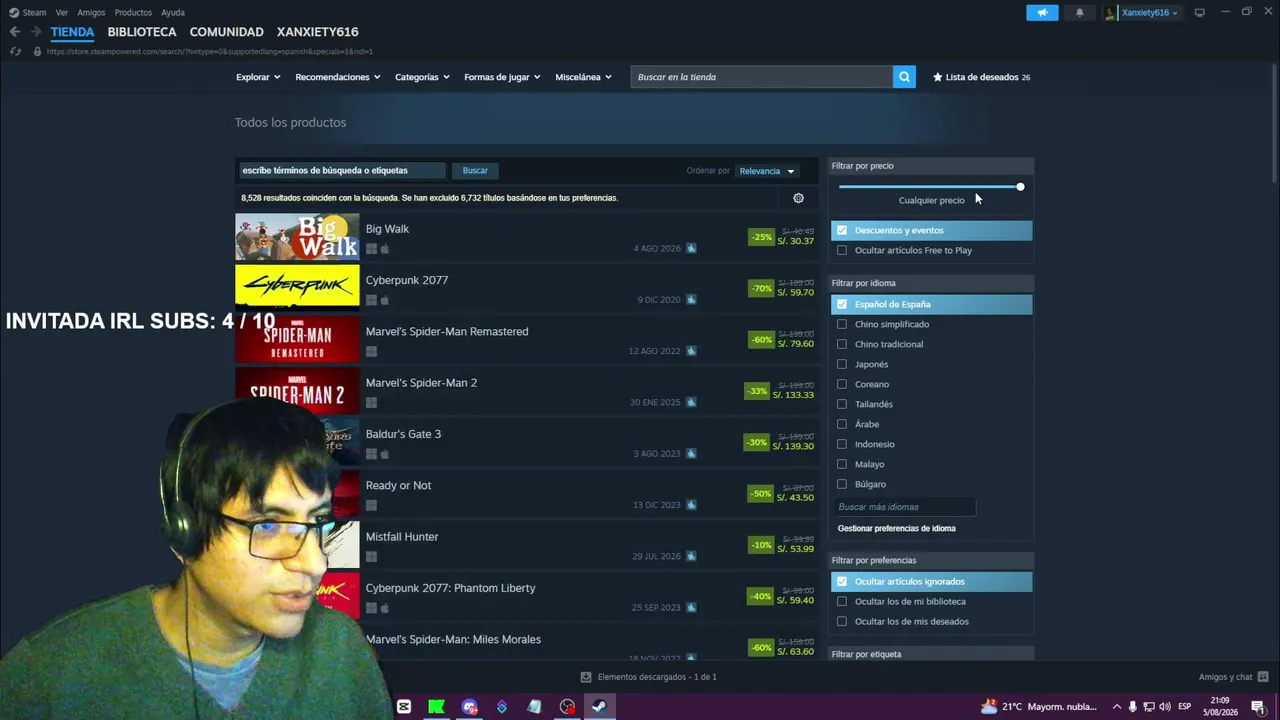Click Gestionar preferencias de idioma link
This screenshot has height=720, width=1280.
[x=897, y=528]
